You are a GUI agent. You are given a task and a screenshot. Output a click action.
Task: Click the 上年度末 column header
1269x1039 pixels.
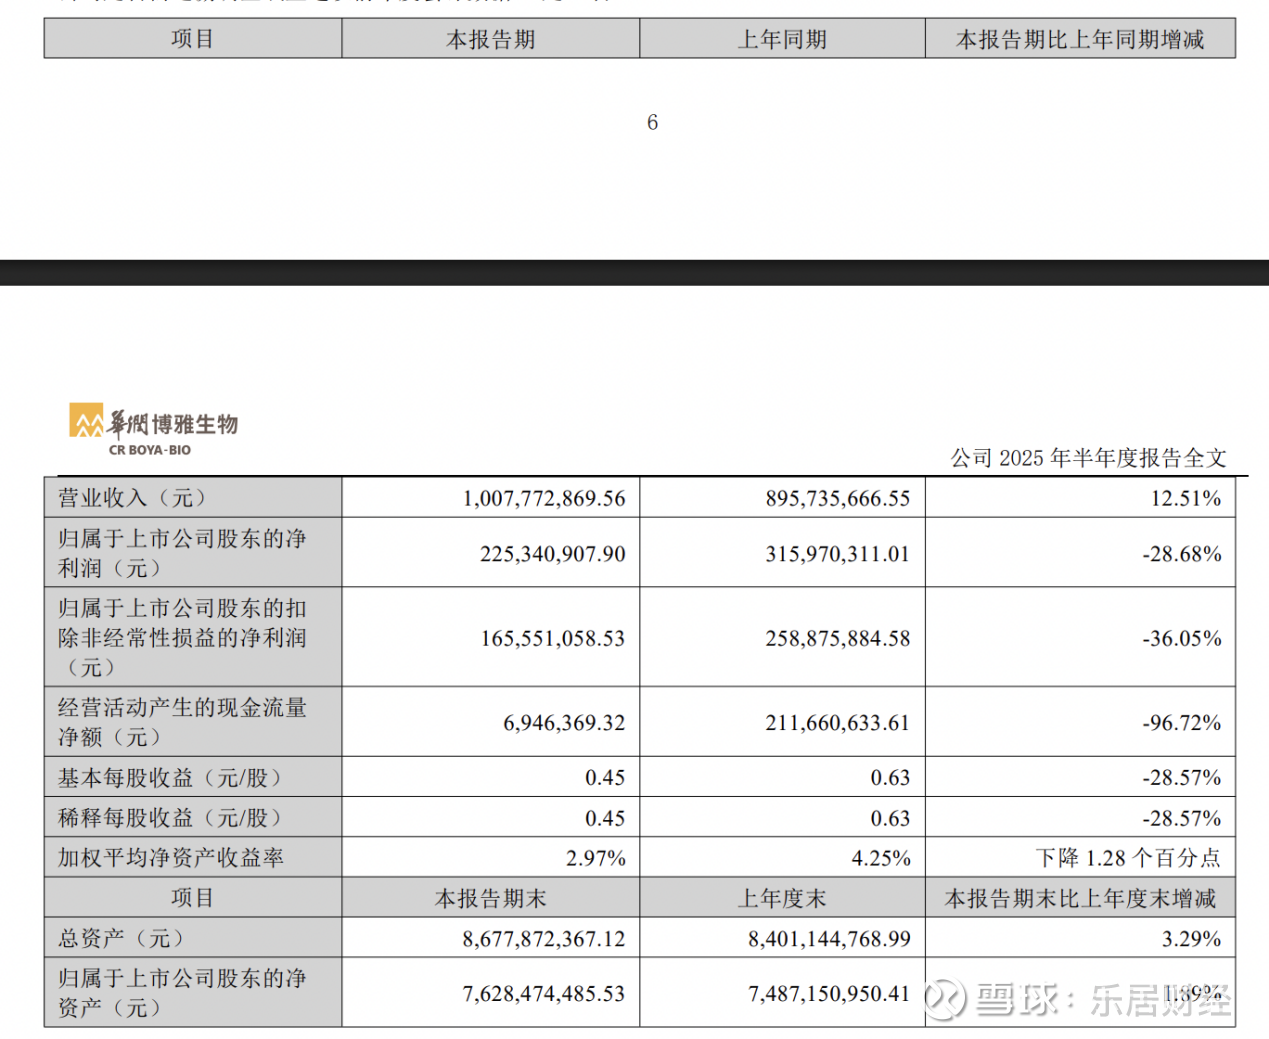tap(782, 899)
